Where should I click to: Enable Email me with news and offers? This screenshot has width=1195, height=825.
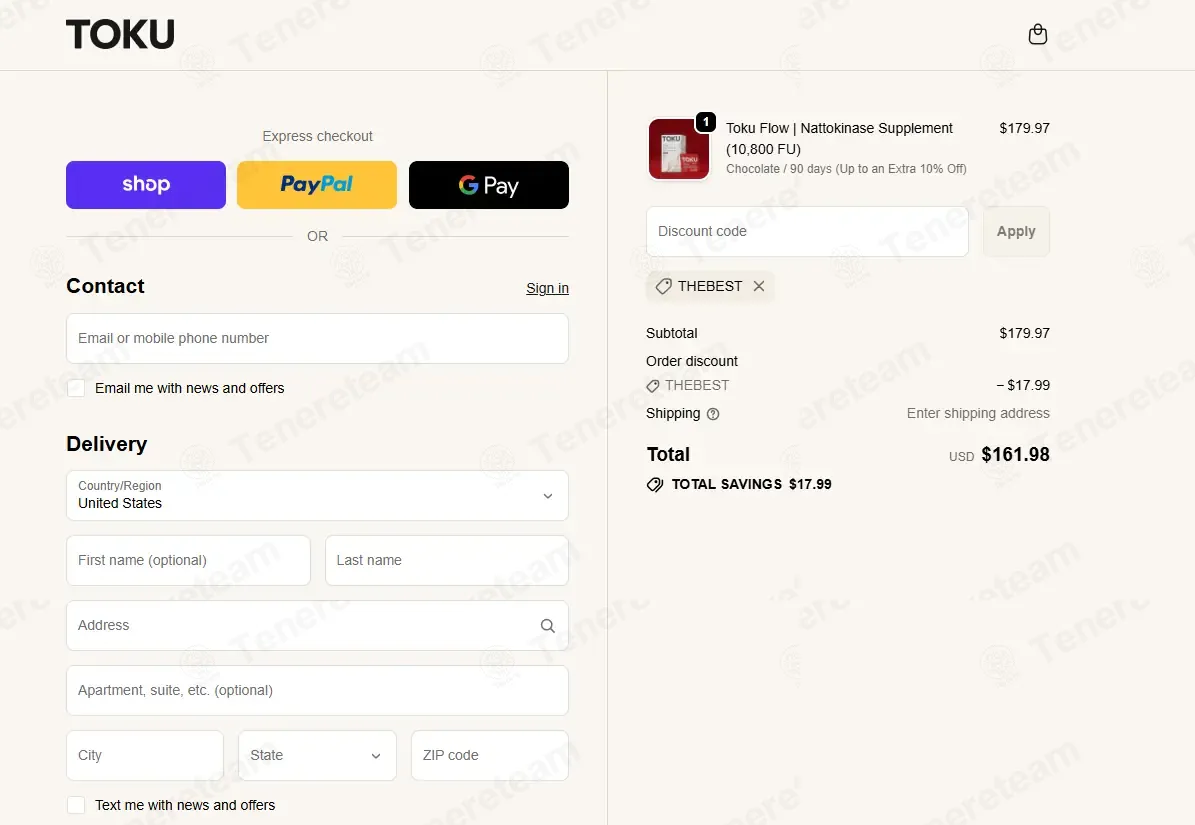coord(76,389)
